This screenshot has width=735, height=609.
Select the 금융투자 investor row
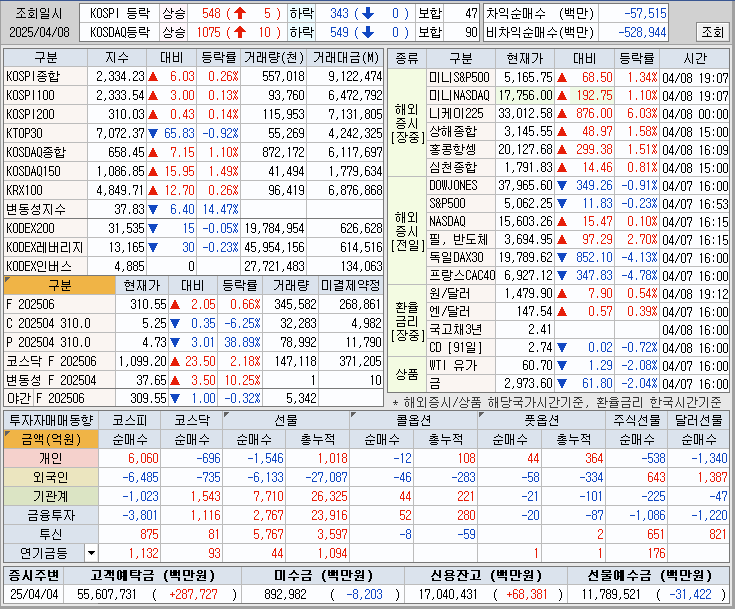(x=367, y=515)
